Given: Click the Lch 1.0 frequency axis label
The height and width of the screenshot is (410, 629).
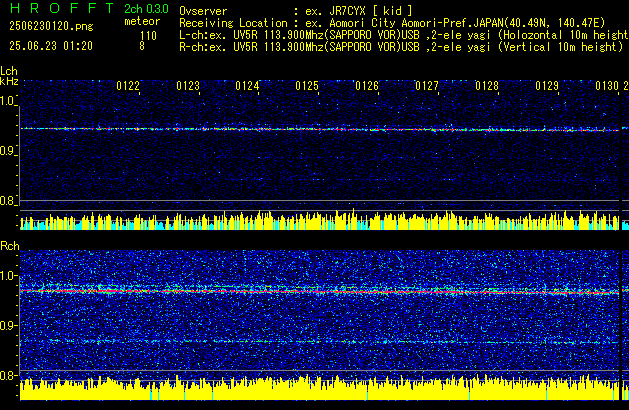Looking at the screenshot, I should coord(8,101).
